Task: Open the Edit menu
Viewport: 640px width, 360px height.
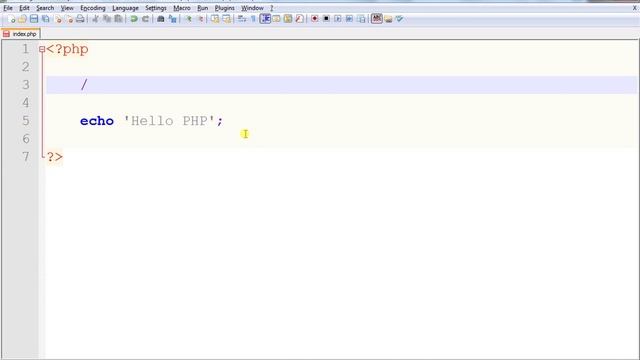Action: (24, 8)
